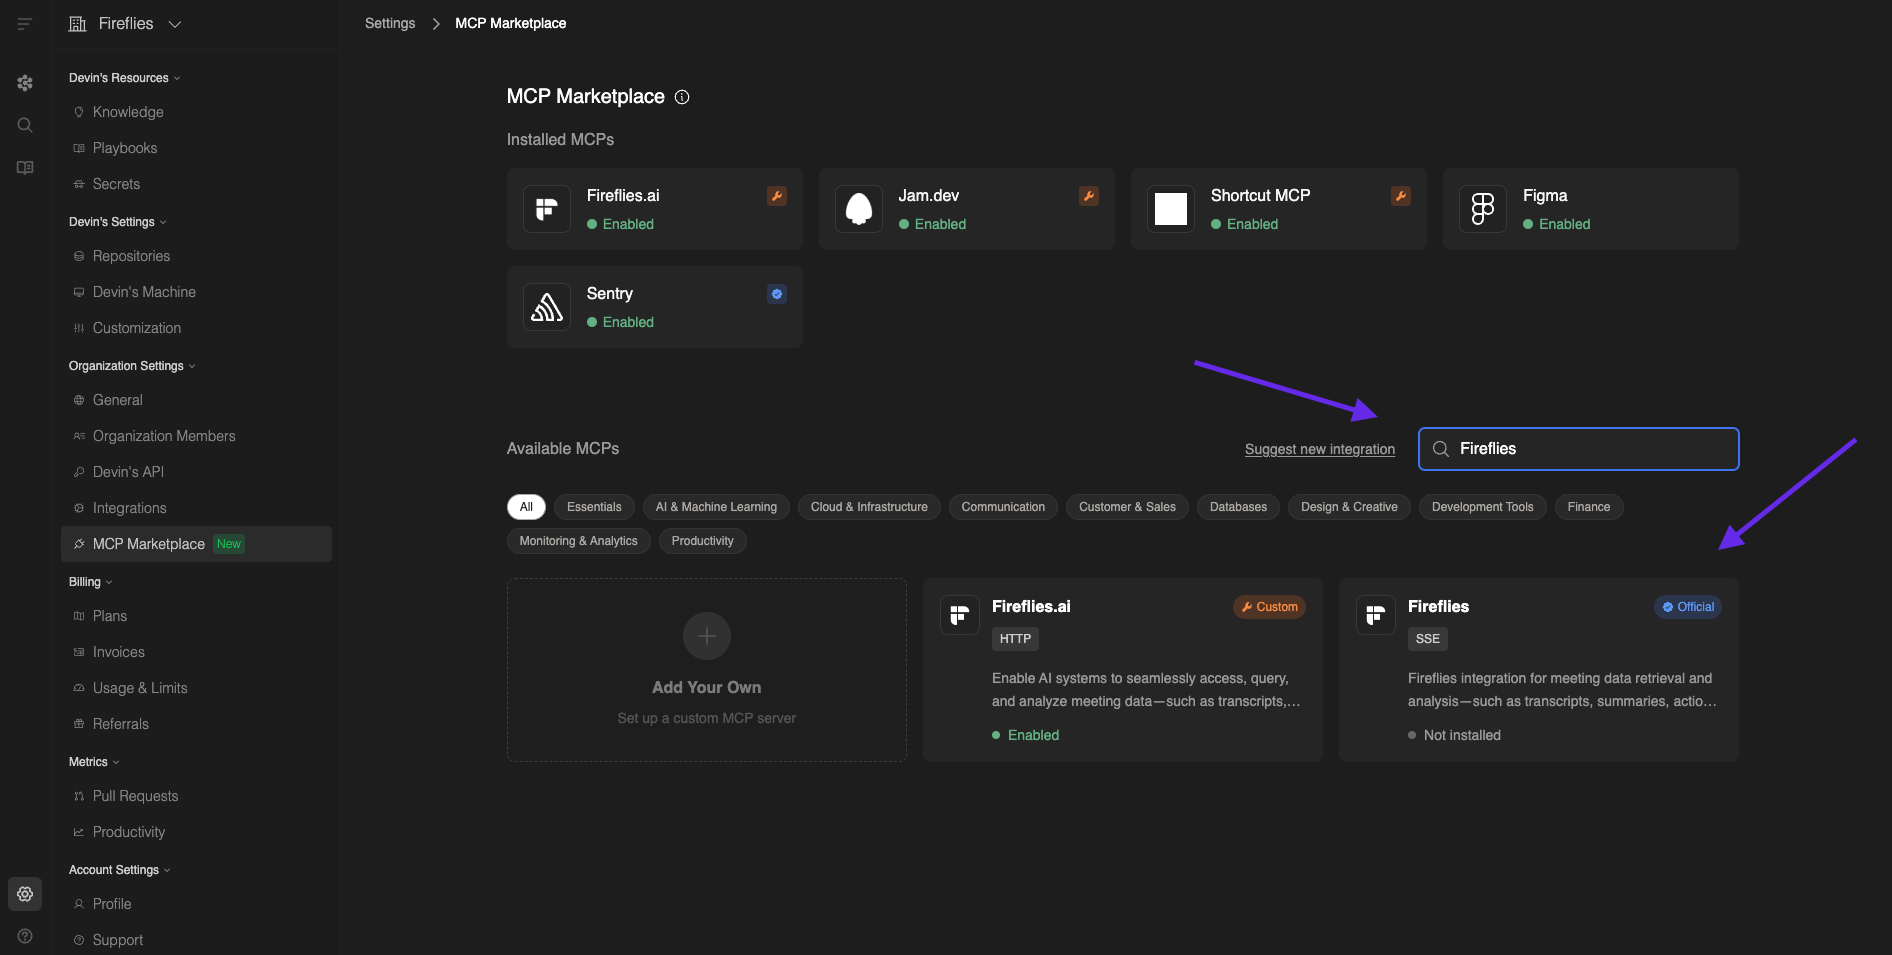
Task: Filter by Cloud & Infrastructure
Action: click(869, 507)
